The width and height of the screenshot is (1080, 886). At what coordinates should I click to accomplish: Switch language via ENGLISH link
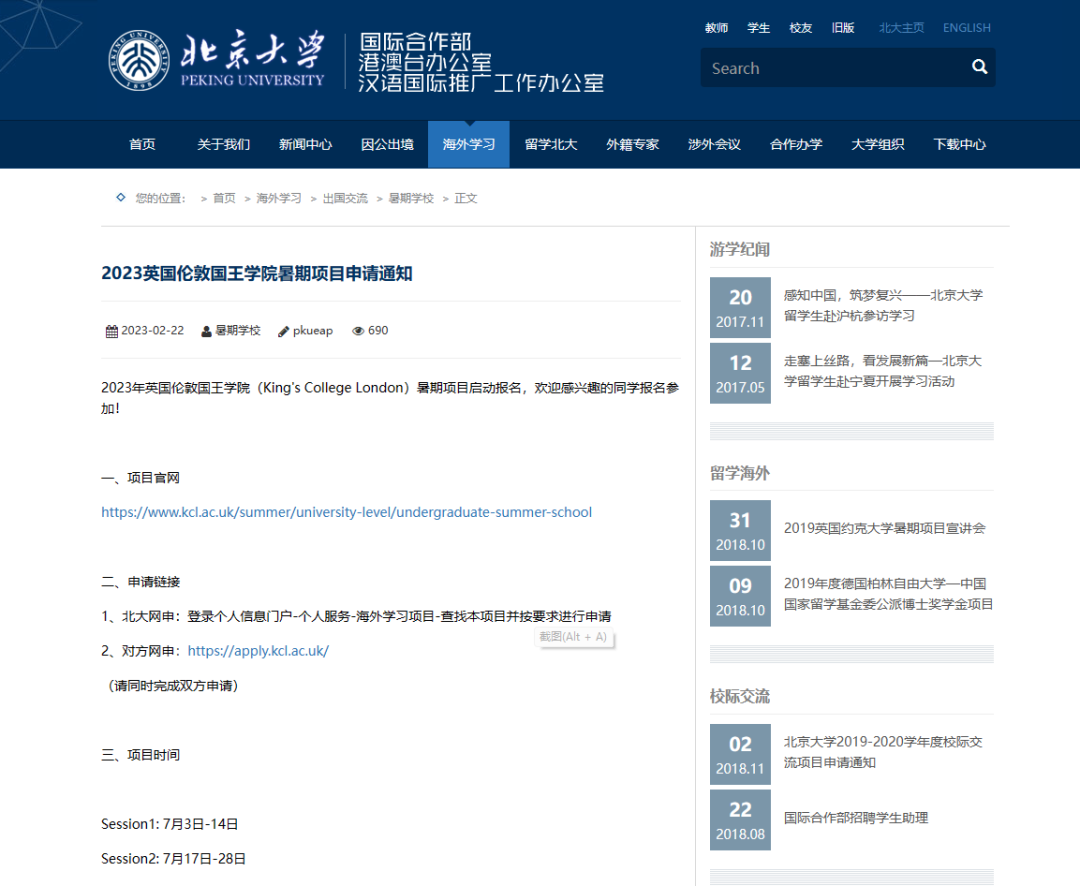pyautogui.click(x=966, y=28)
